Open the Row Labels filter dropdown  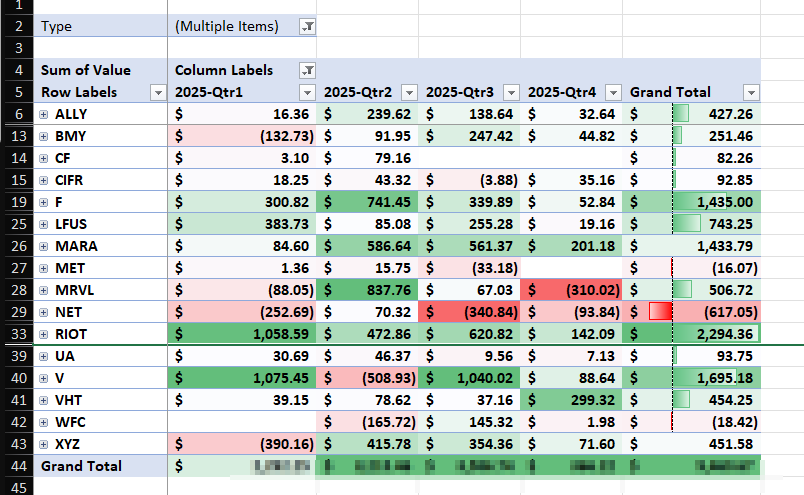pos(157,93)
